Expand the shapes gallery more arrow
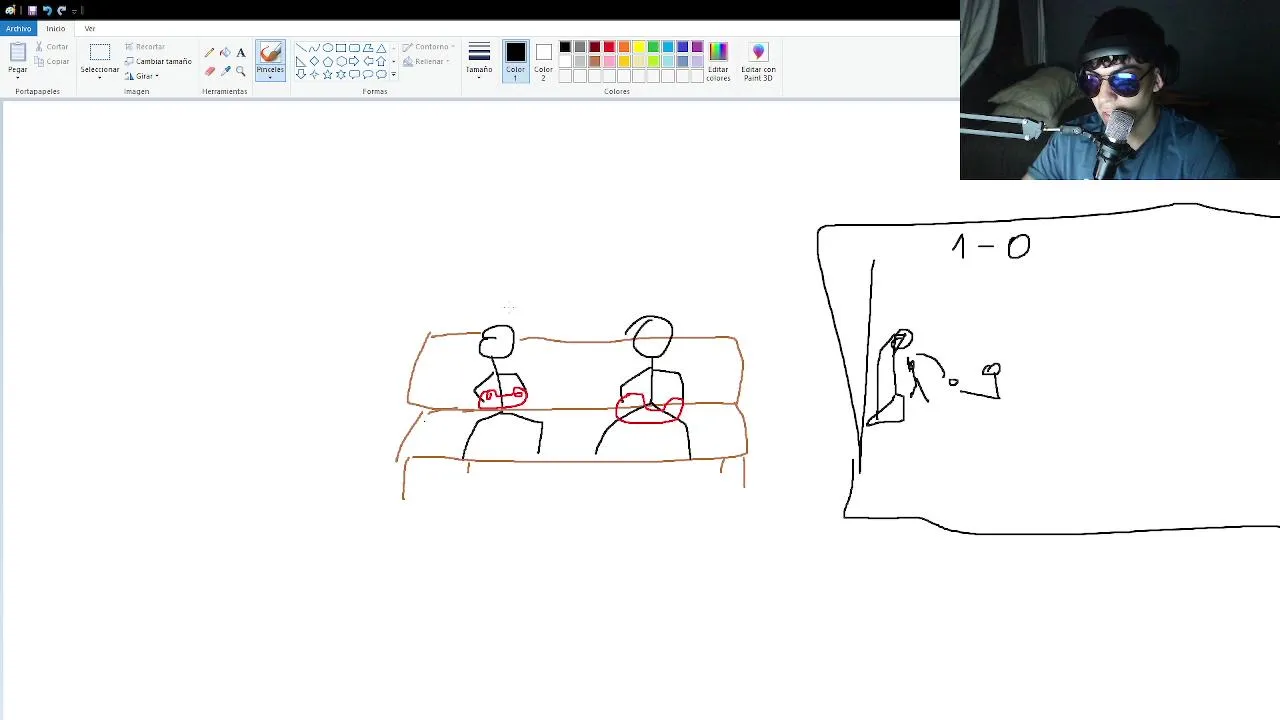The image size is (1280, 720). tap(394, 74)
